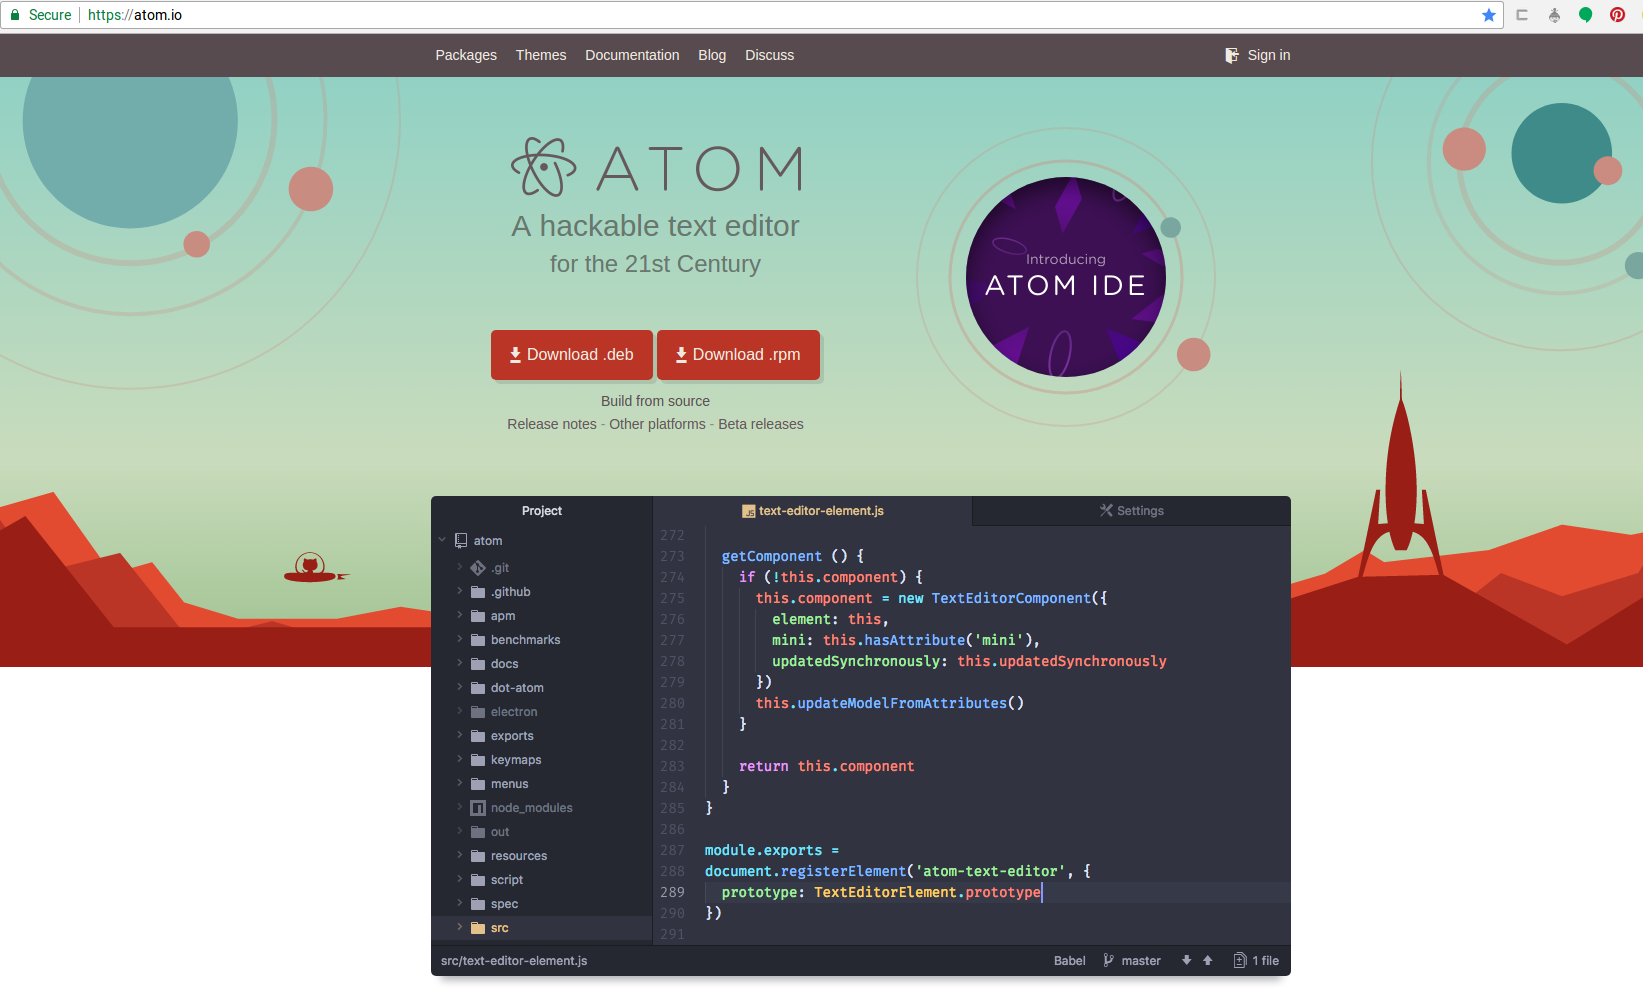Click the node_modules submodule icon
Viewport: 1643px width, 988px height.
pos(478,808)
